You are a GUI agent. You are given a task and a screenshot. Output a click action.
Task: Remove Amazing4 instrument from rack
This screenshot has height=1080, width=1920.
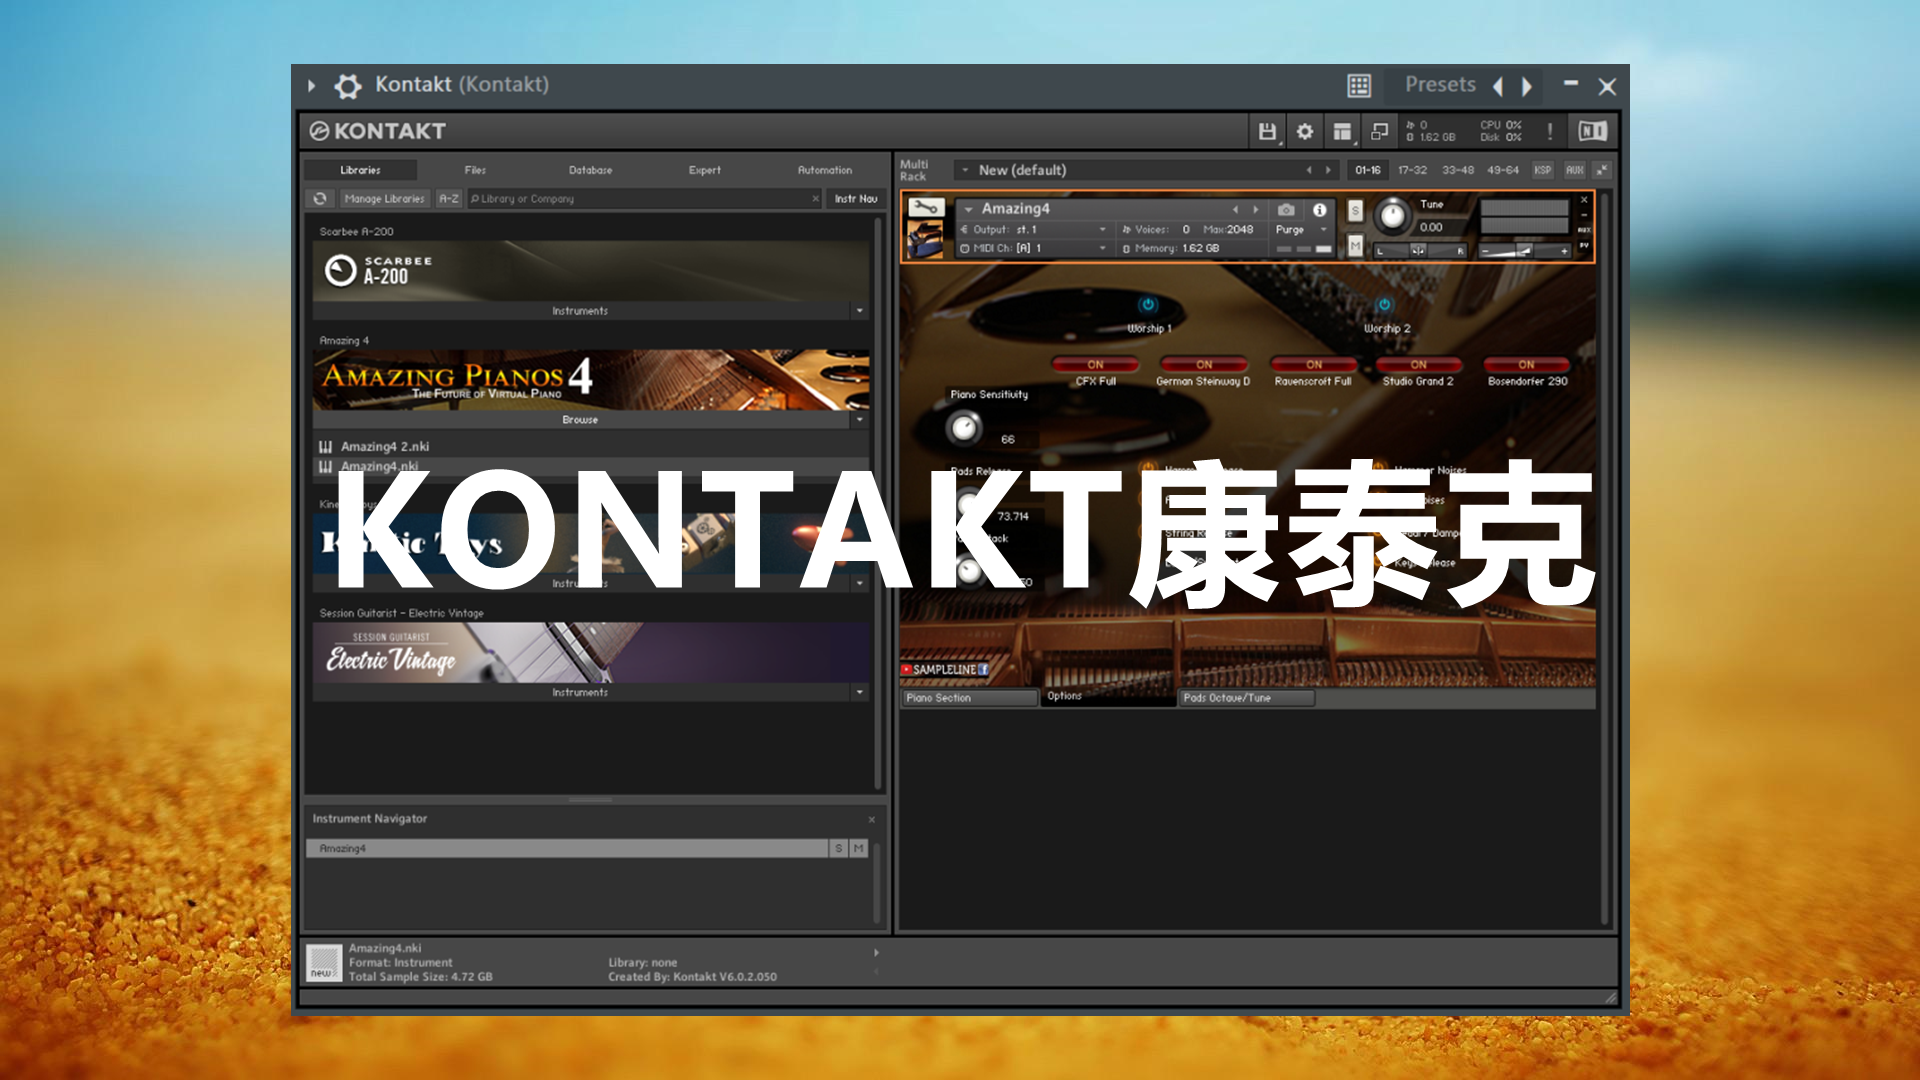click(x=1584, y=201)
